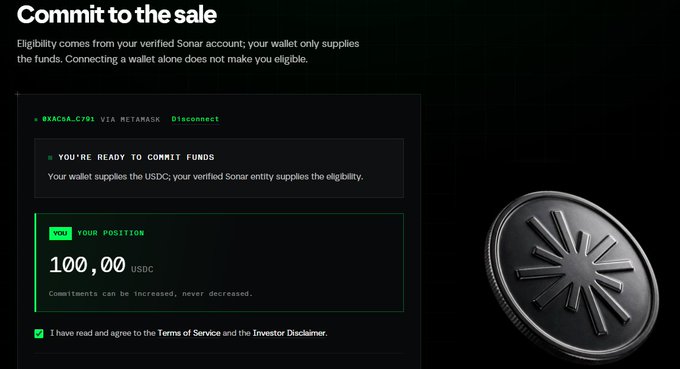Click the Commit to the sale heading

coord(117,14)
